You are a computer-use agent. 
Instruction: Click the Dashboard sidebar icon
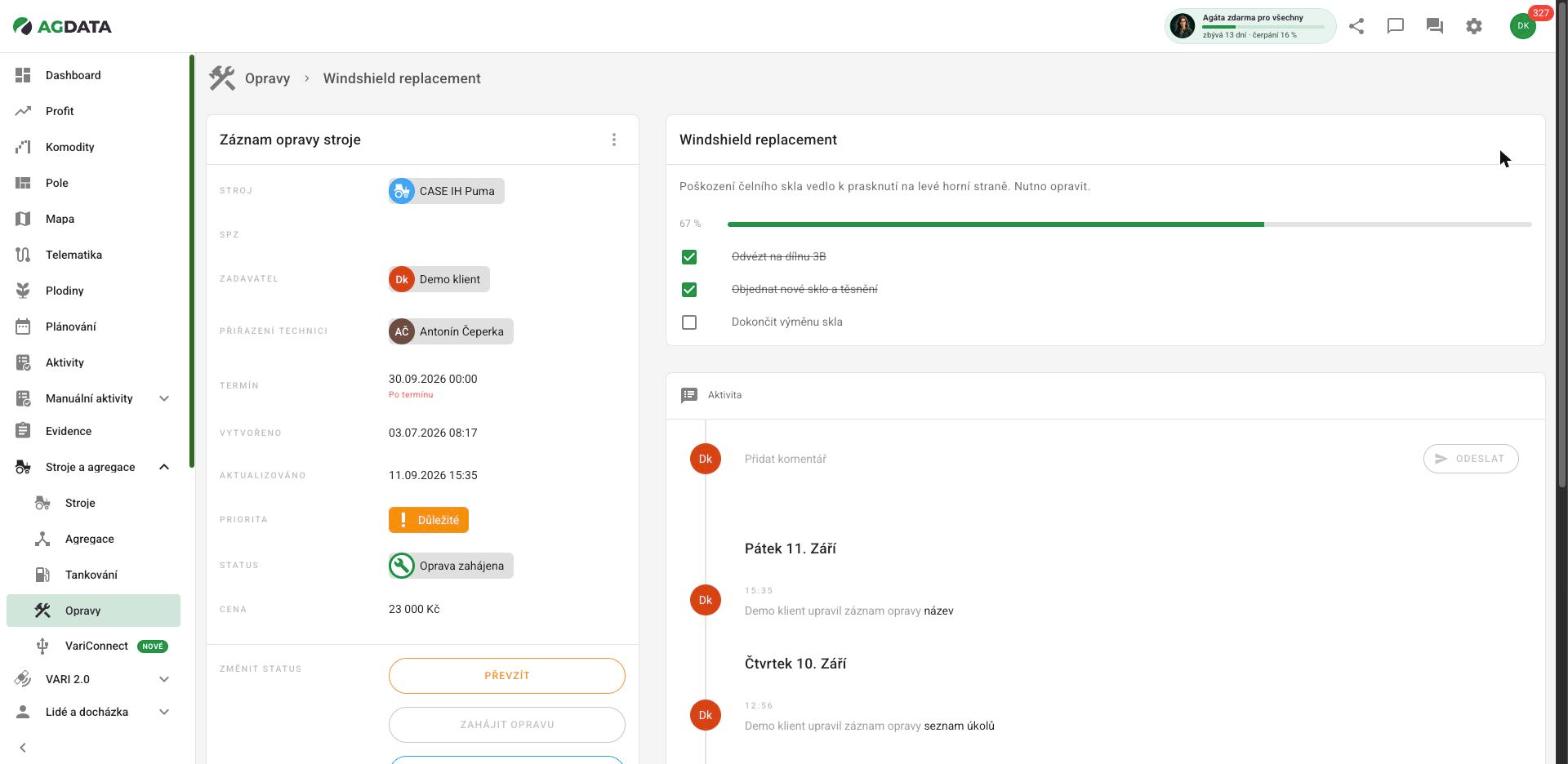(23, 75)
